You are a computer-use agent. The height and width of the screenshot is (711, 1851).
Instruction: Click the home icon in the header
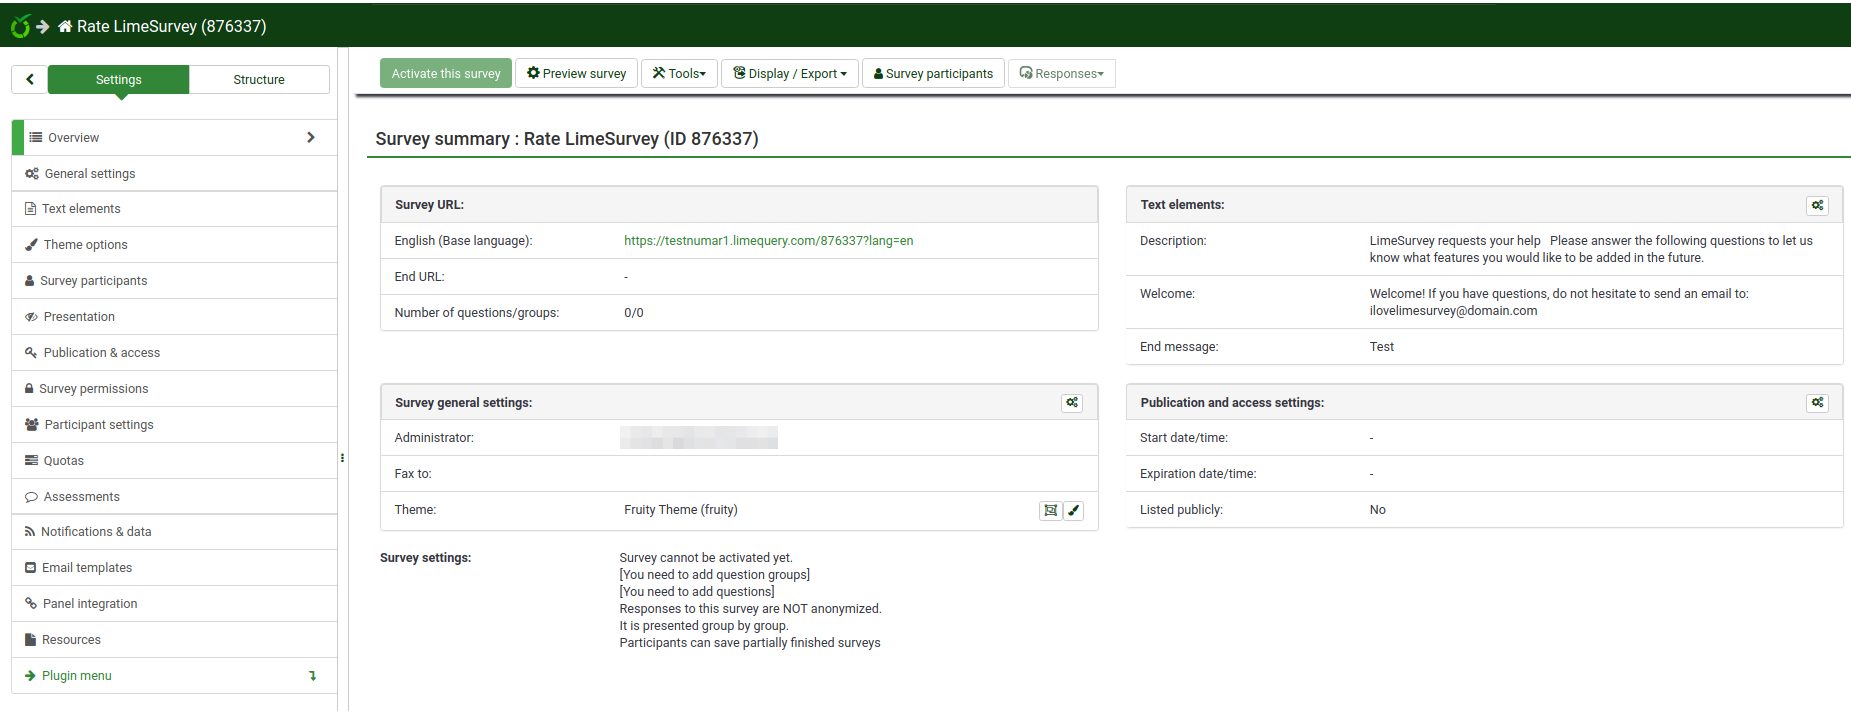[x=65, y=26]
